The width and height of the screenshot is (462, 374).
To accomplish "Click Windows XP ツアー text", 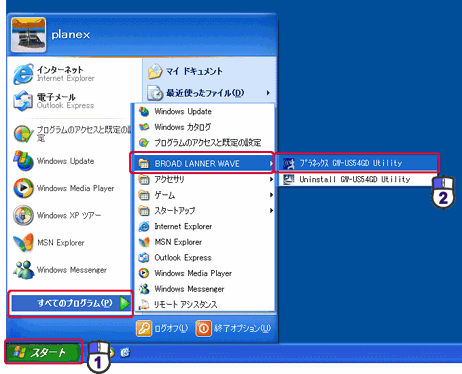I will click(x=69, y=216).
